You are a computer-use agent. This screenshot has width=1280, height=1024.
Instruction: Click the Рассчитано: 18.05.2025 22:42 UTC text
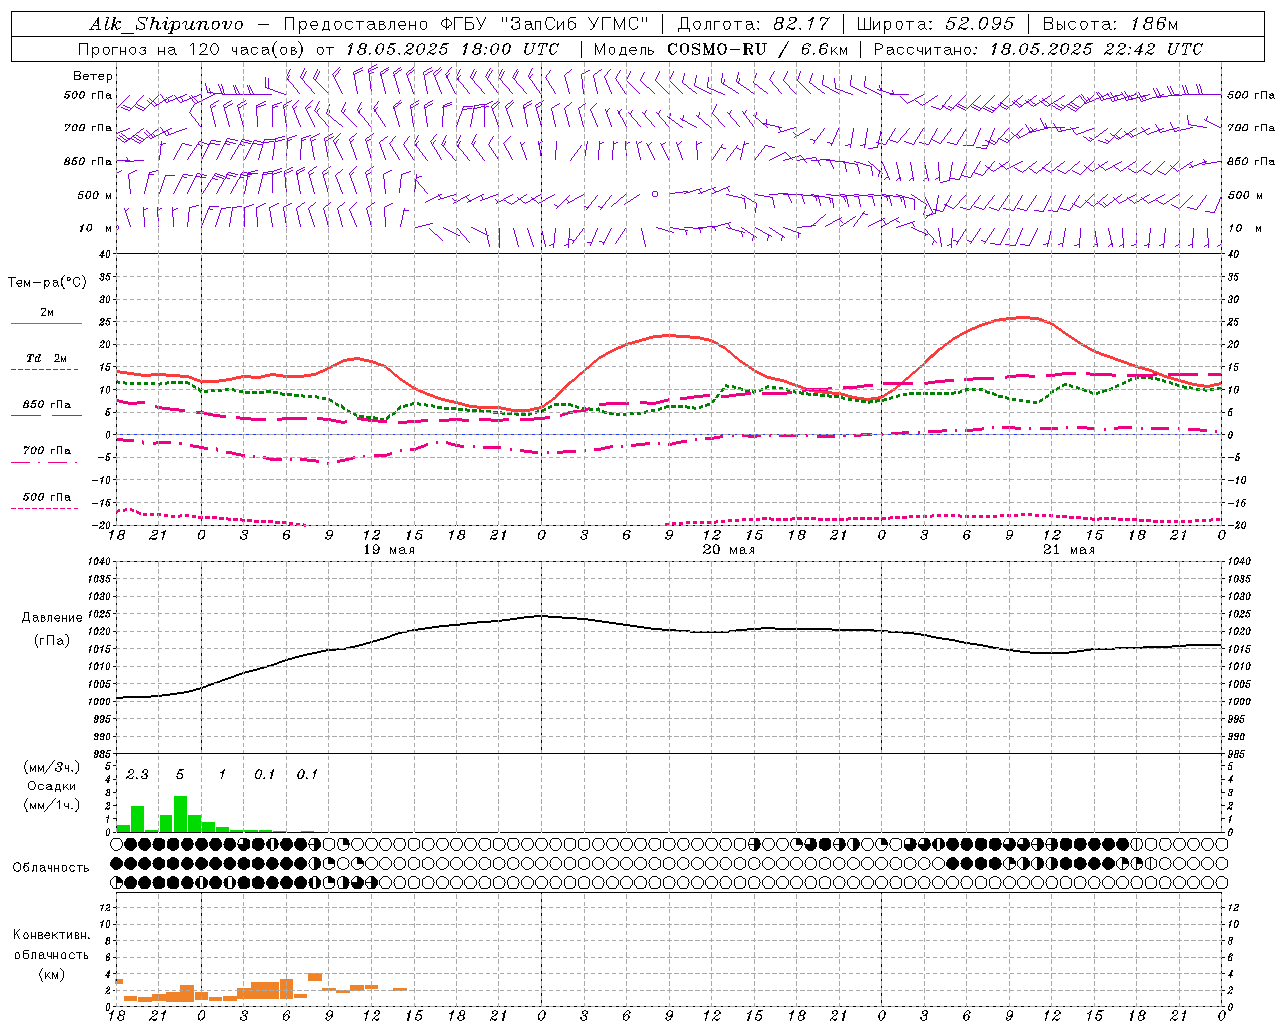1038,49
